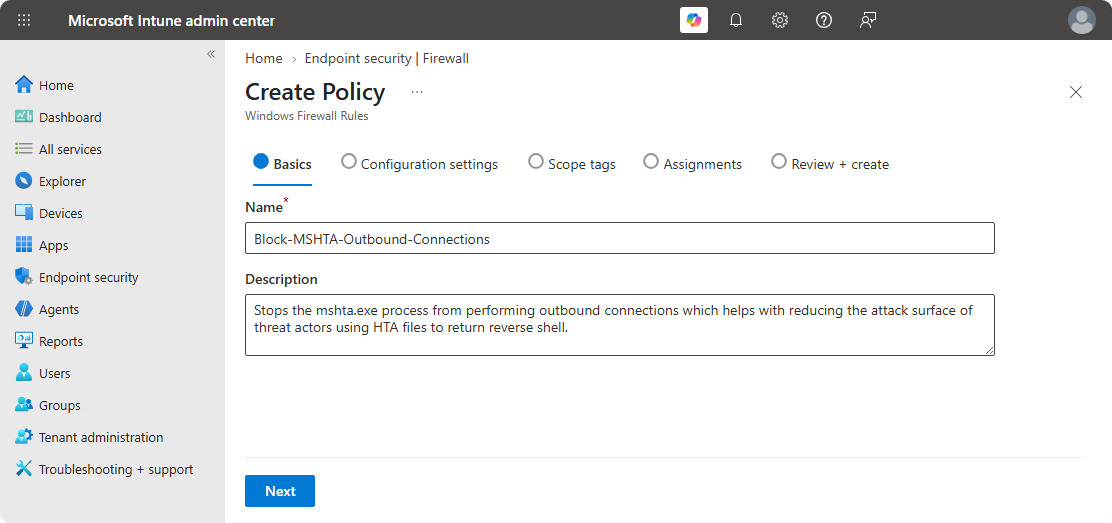Screen dimensions: 1112x523
Task: Open Reports label in sidebar
Action: (61, 341)
